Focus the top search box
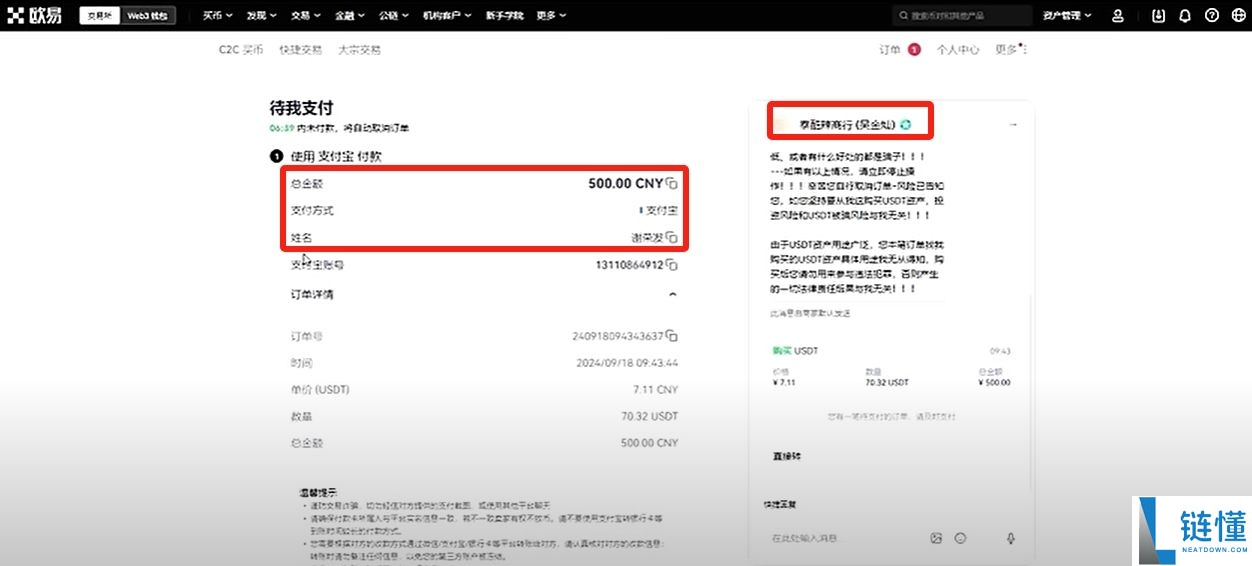Viewport: 1252px width, 566px height. point(962,16)
